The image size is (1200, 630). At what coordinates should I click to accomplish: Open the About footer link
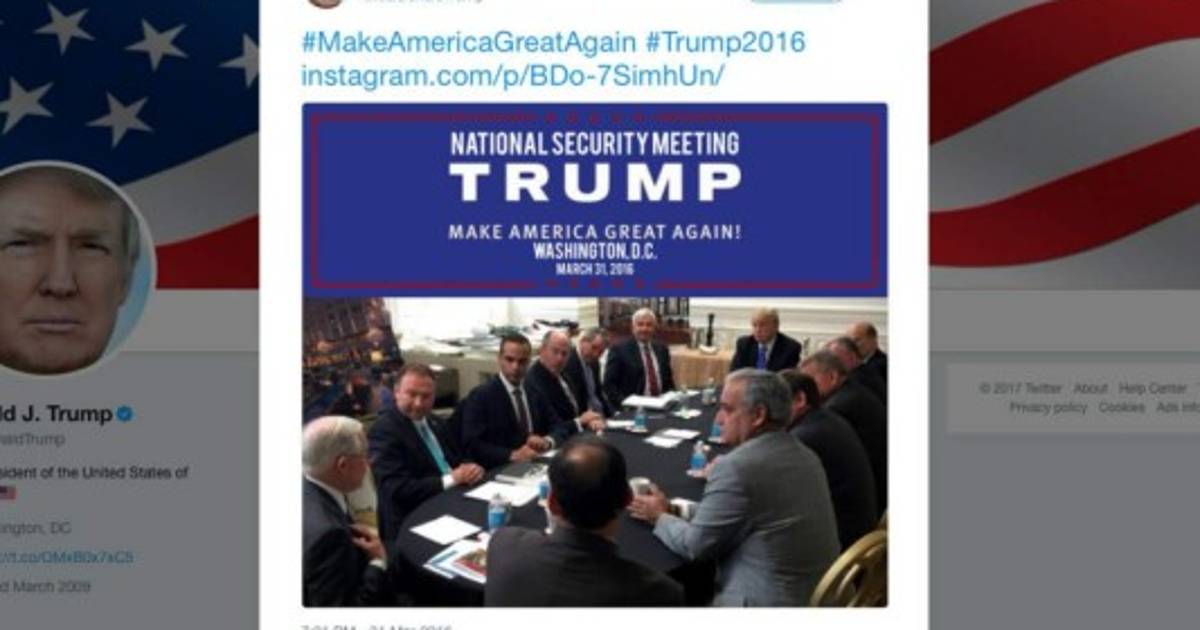pos(1090,388)
